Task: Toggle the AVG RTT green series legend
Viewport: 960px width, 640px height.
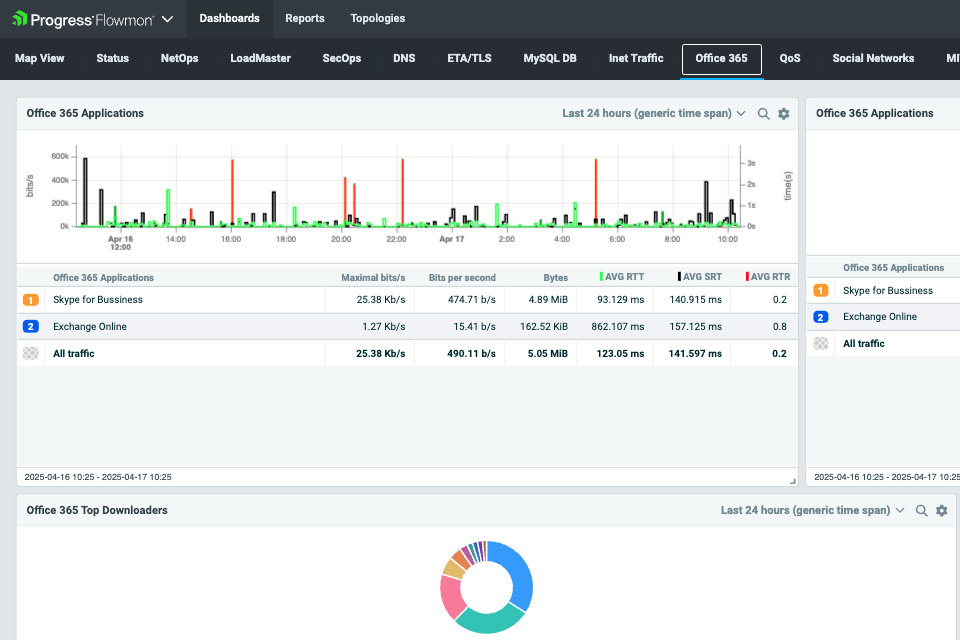Action: 622,277
